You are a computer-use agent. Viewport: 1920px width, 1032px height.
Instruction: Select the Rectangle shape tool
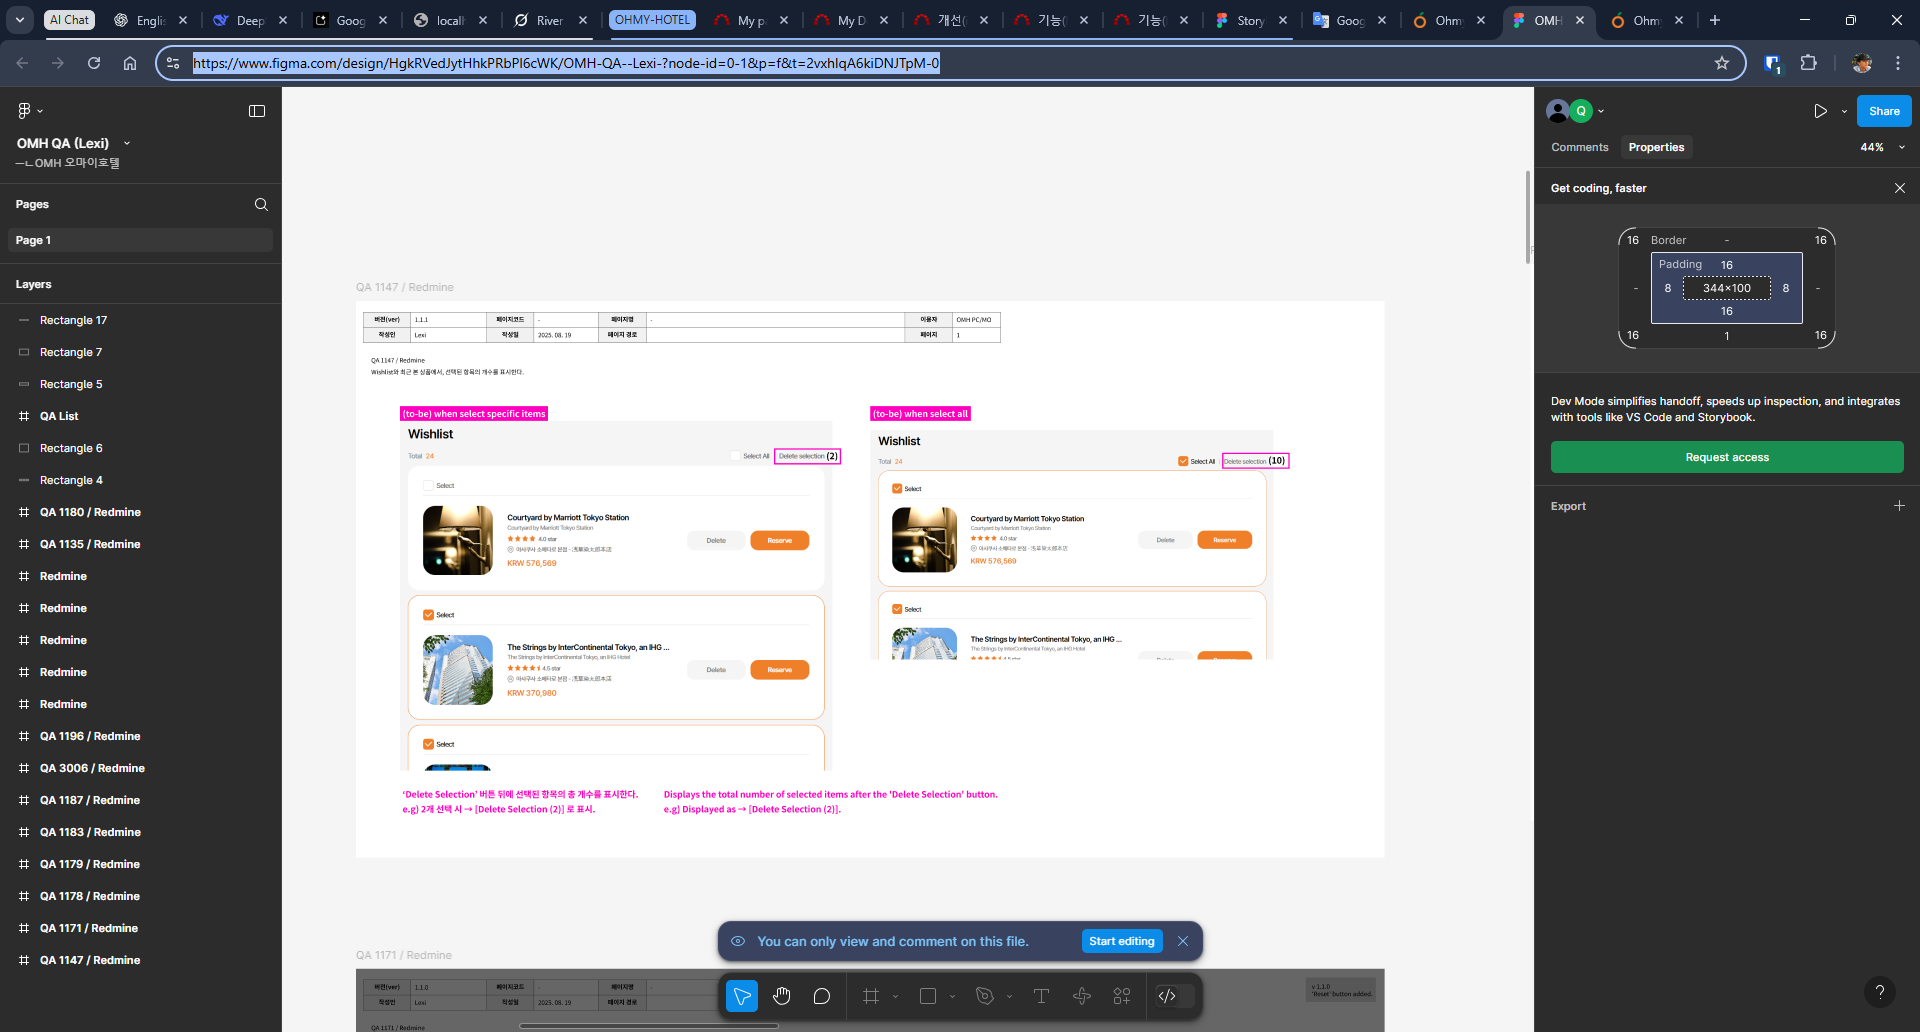tap(928, 996)
